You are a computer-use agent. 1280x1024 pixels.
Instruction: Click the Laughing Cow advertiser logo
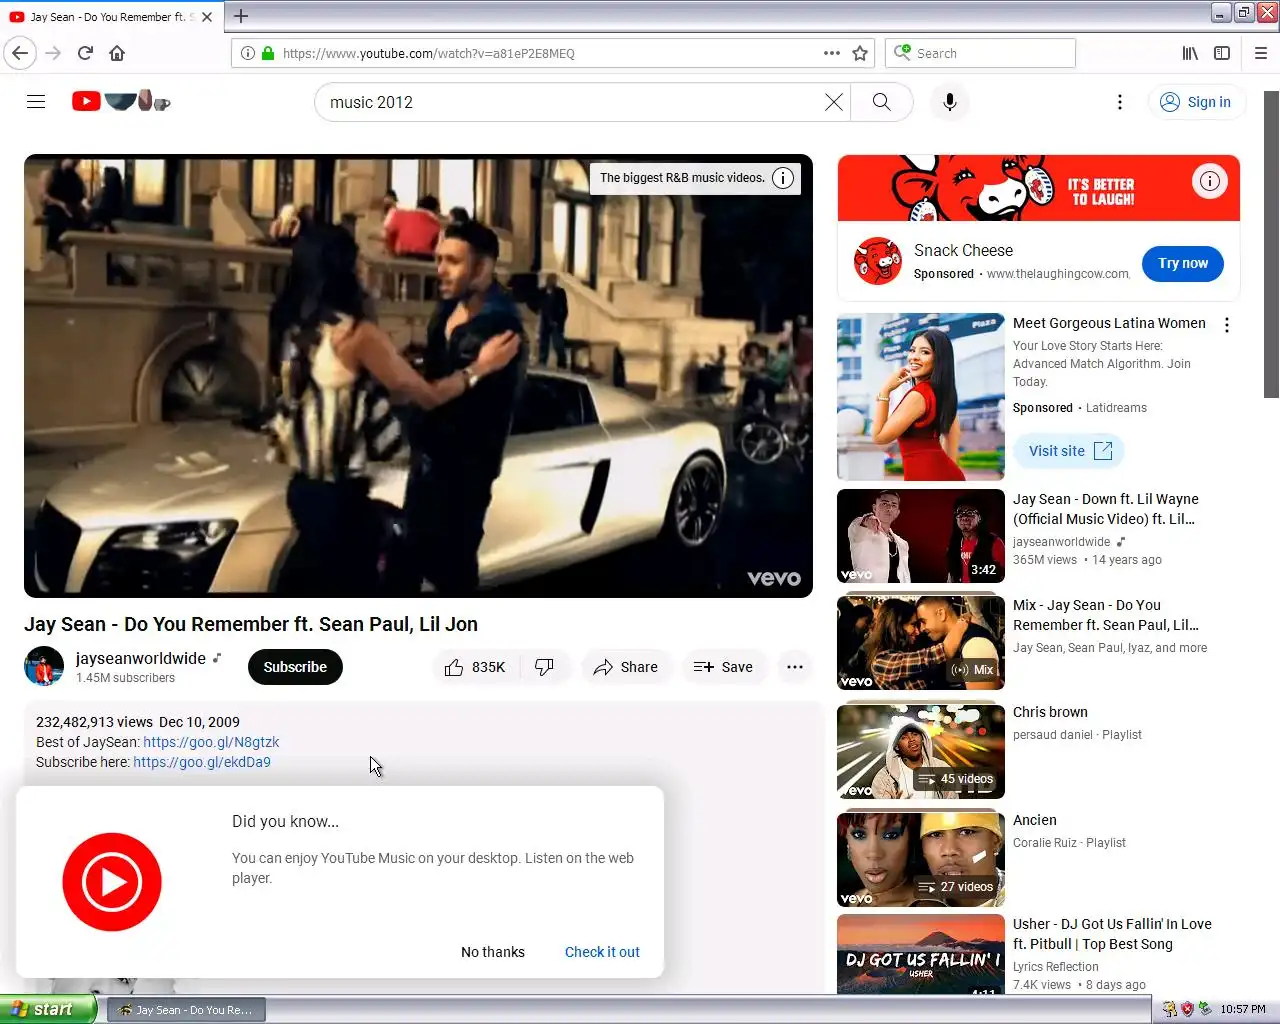[x=878, y=261]
